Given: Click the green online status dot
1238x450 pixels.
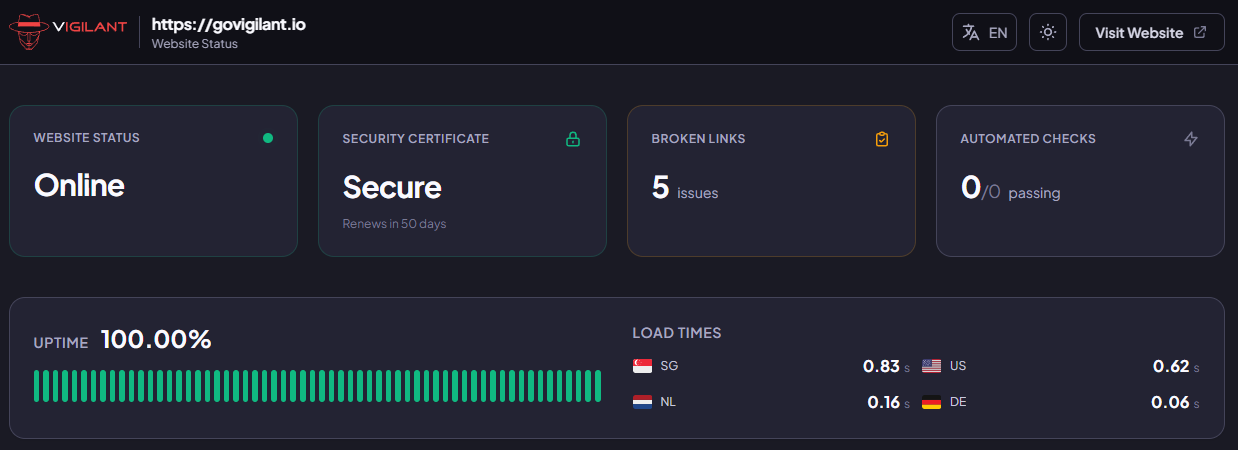Looking at the screenshot, I should tap(268, 138).
